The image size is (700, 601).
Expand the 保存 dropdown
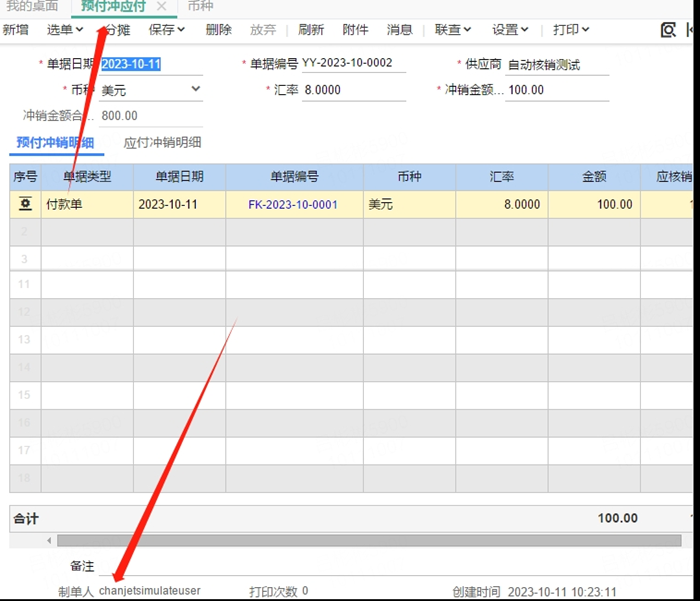167,29
